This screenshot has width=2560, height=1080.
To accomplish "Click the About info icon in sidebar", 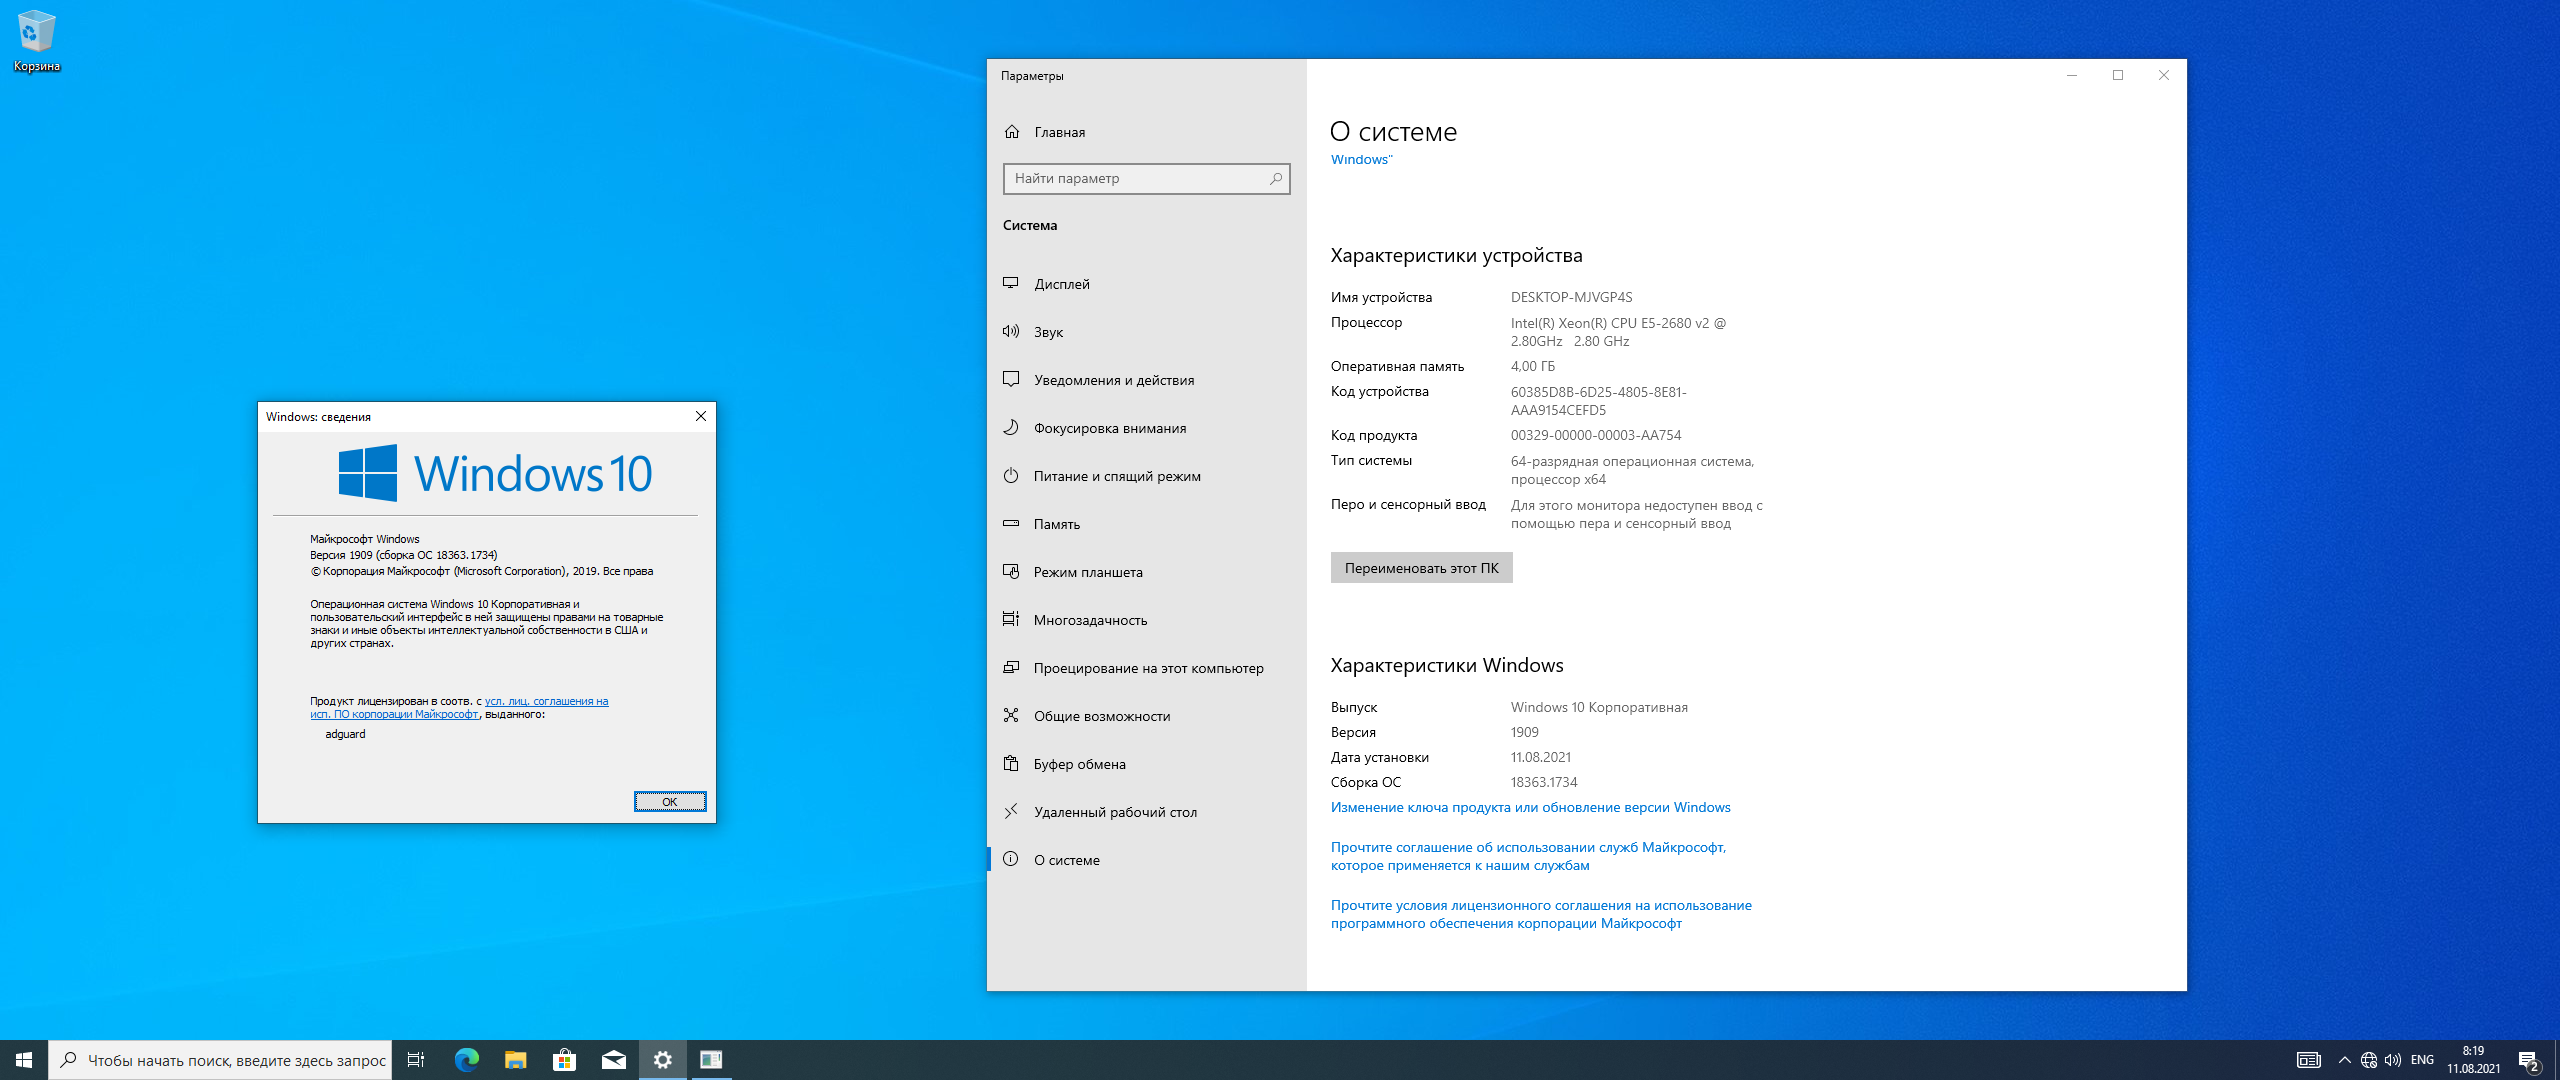I will [x=1011, y=859].
